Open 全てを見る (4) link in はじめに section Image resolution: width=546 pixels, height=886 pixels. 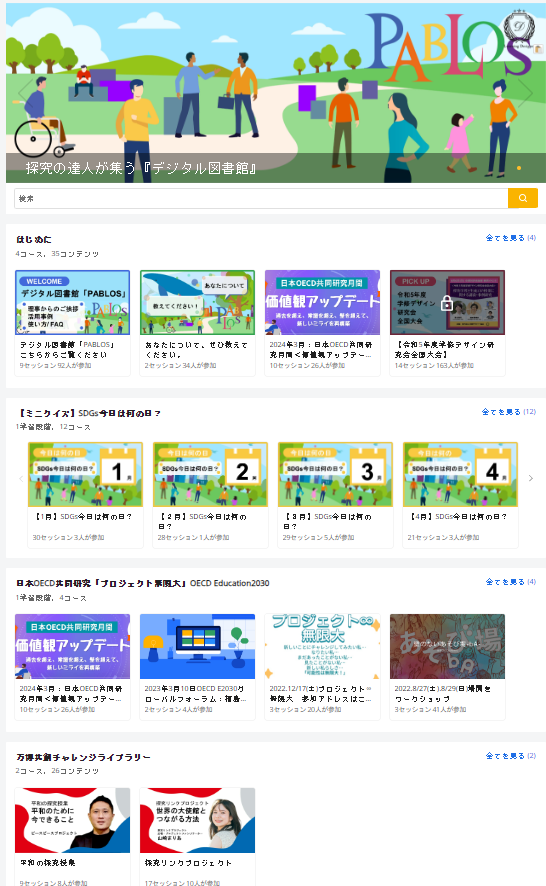pos(510,238)
